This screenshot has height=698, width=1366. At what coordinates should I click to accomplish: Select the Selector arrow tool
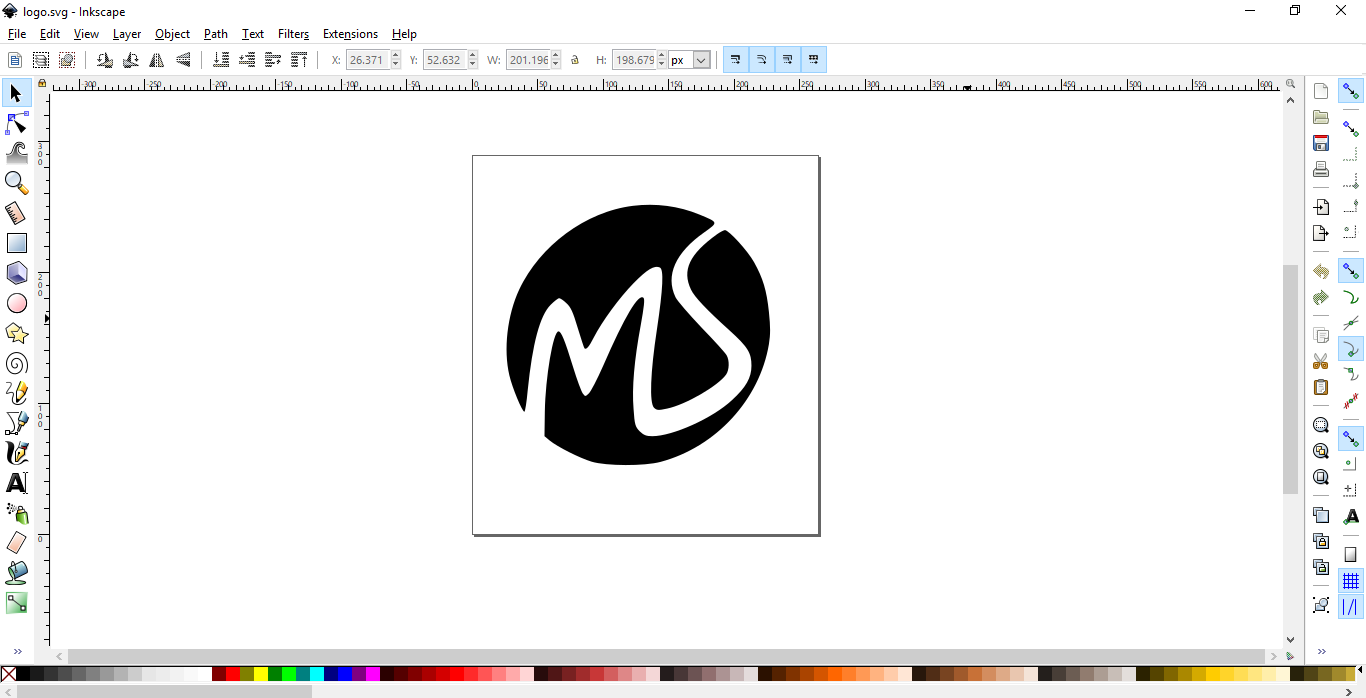point(16,94)
